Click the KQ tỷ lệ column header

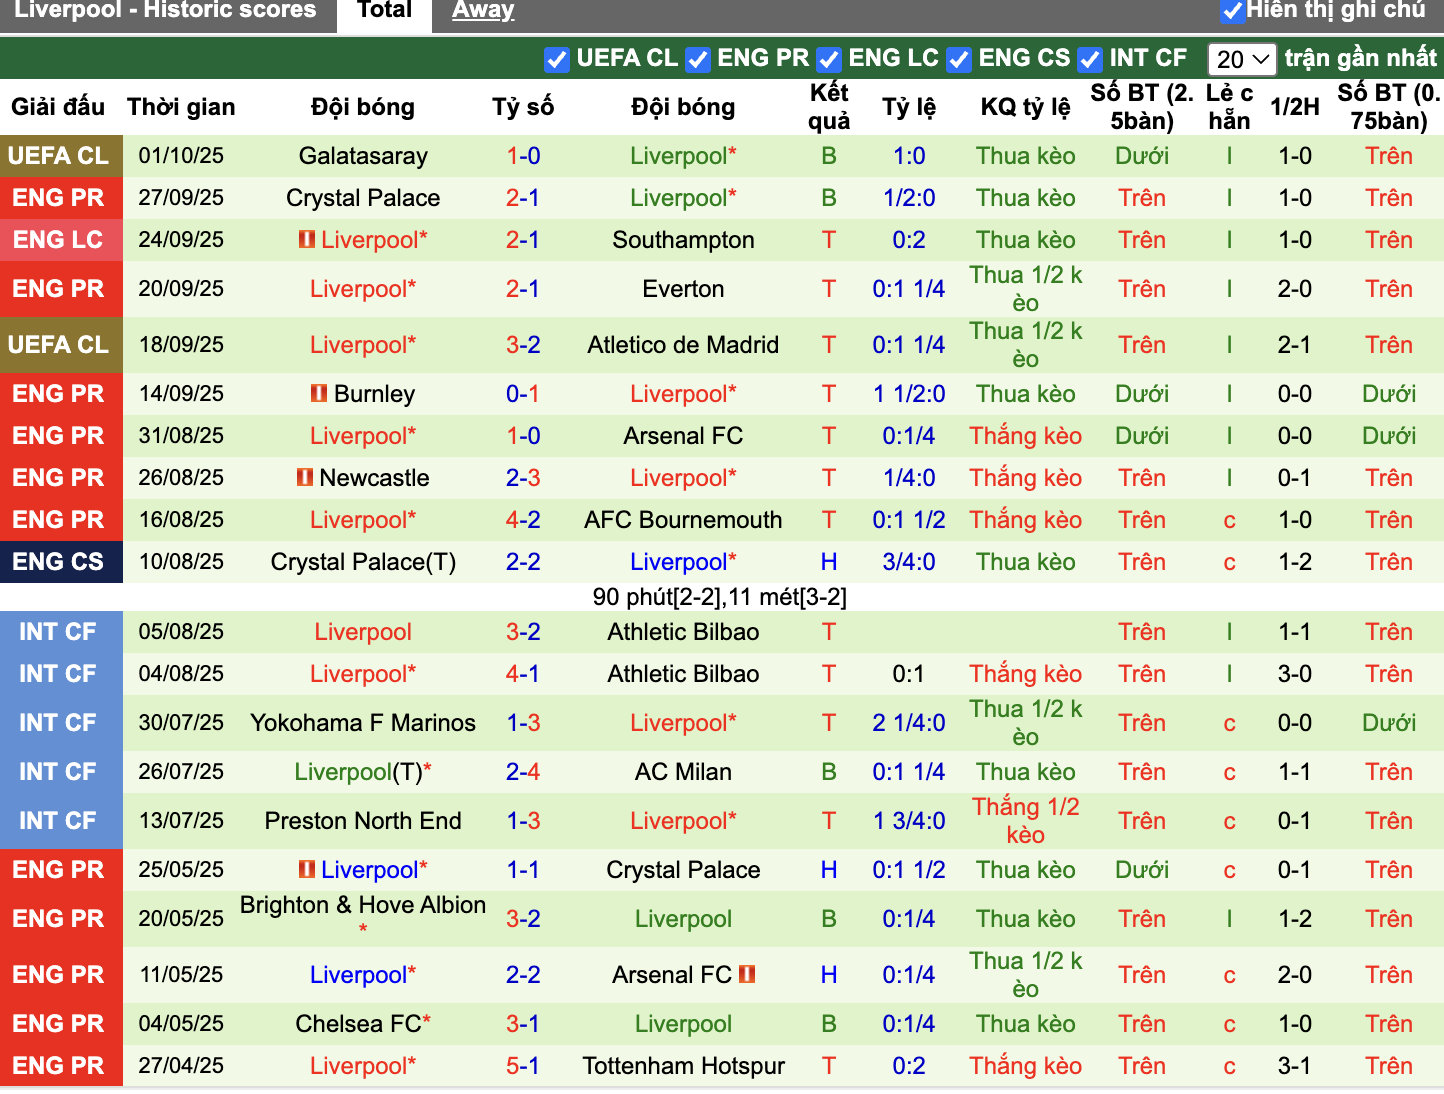pyautogui.click(x=1025, y=107)
